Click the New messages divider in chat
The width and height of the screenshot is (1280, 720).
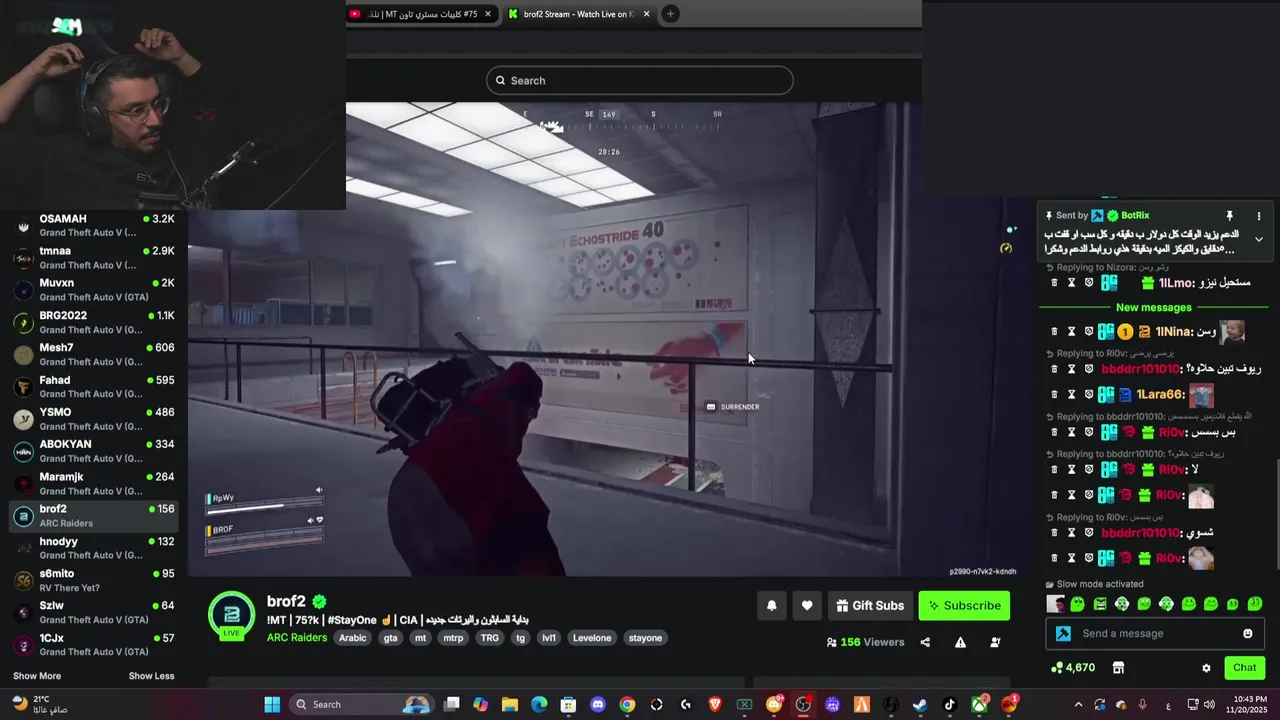pyautogui.click(x=1153, y=308)
